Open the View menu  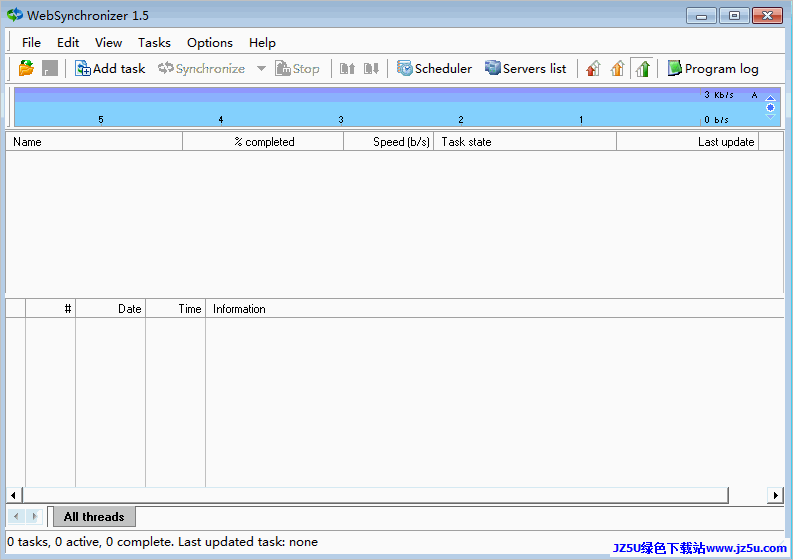[x=108, y=42]
